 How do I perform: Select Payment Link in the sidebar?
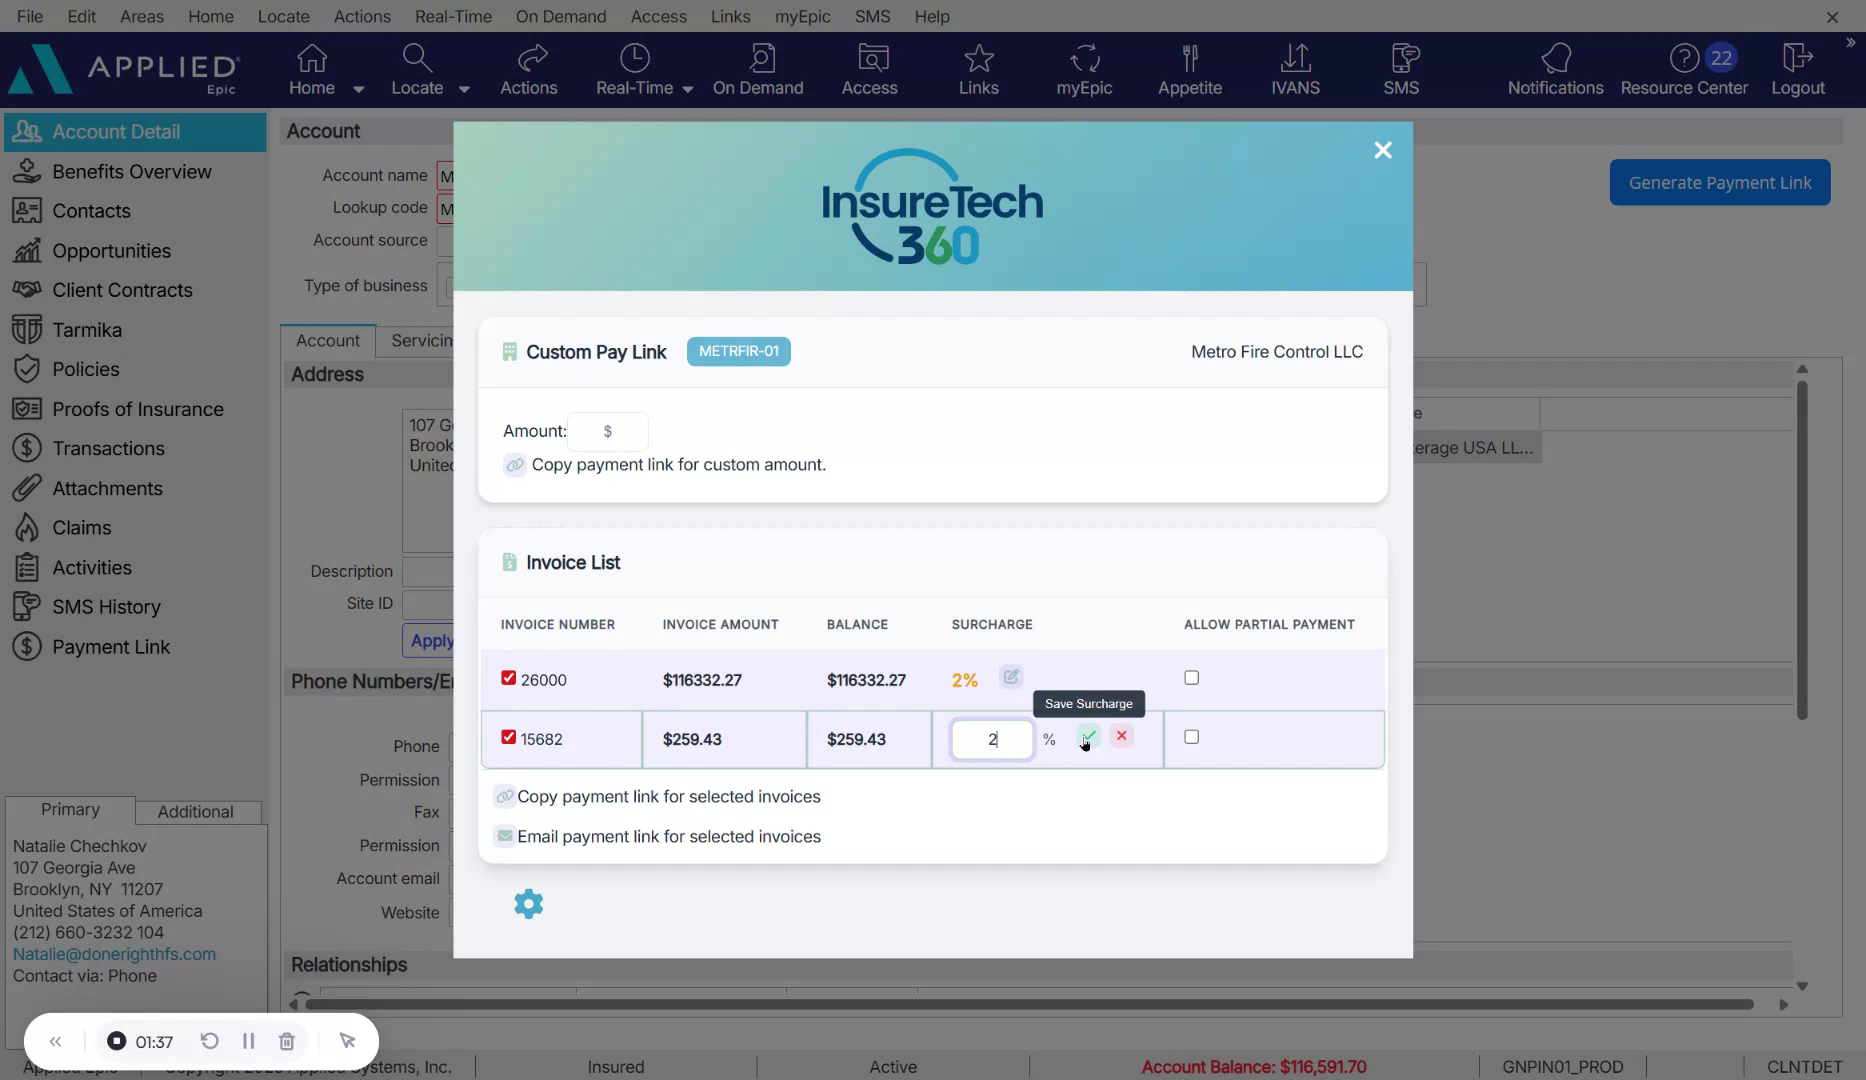tap(110, 646)
